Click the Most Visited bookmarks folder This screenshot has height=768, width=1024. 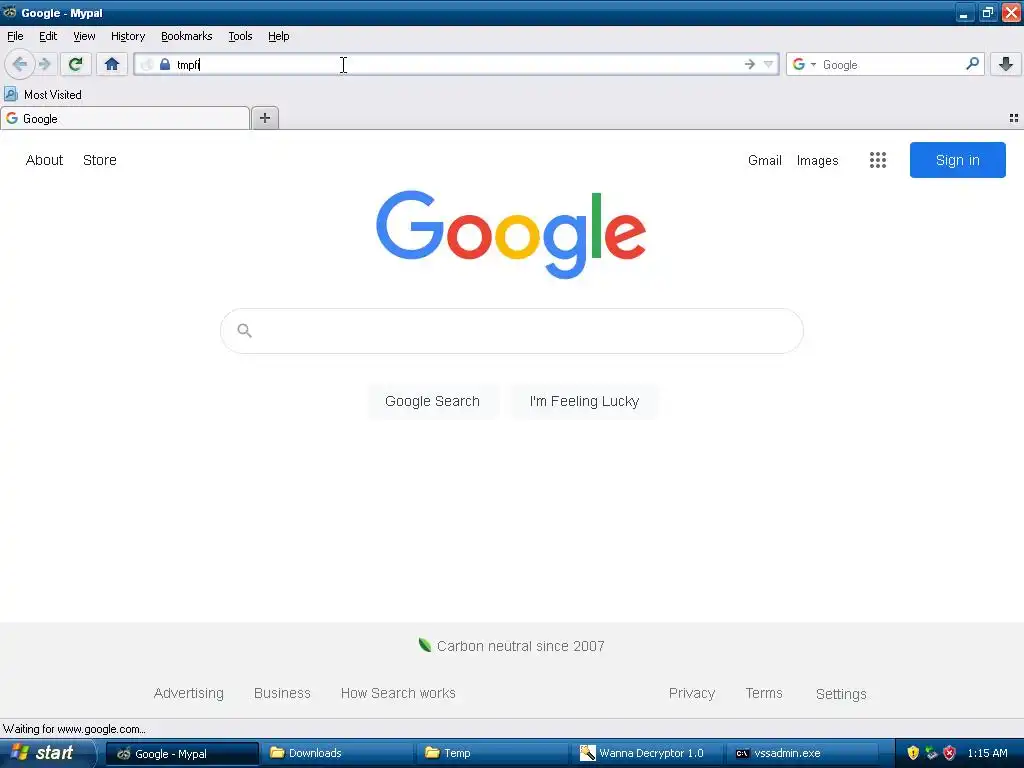[x=43, y=95]
